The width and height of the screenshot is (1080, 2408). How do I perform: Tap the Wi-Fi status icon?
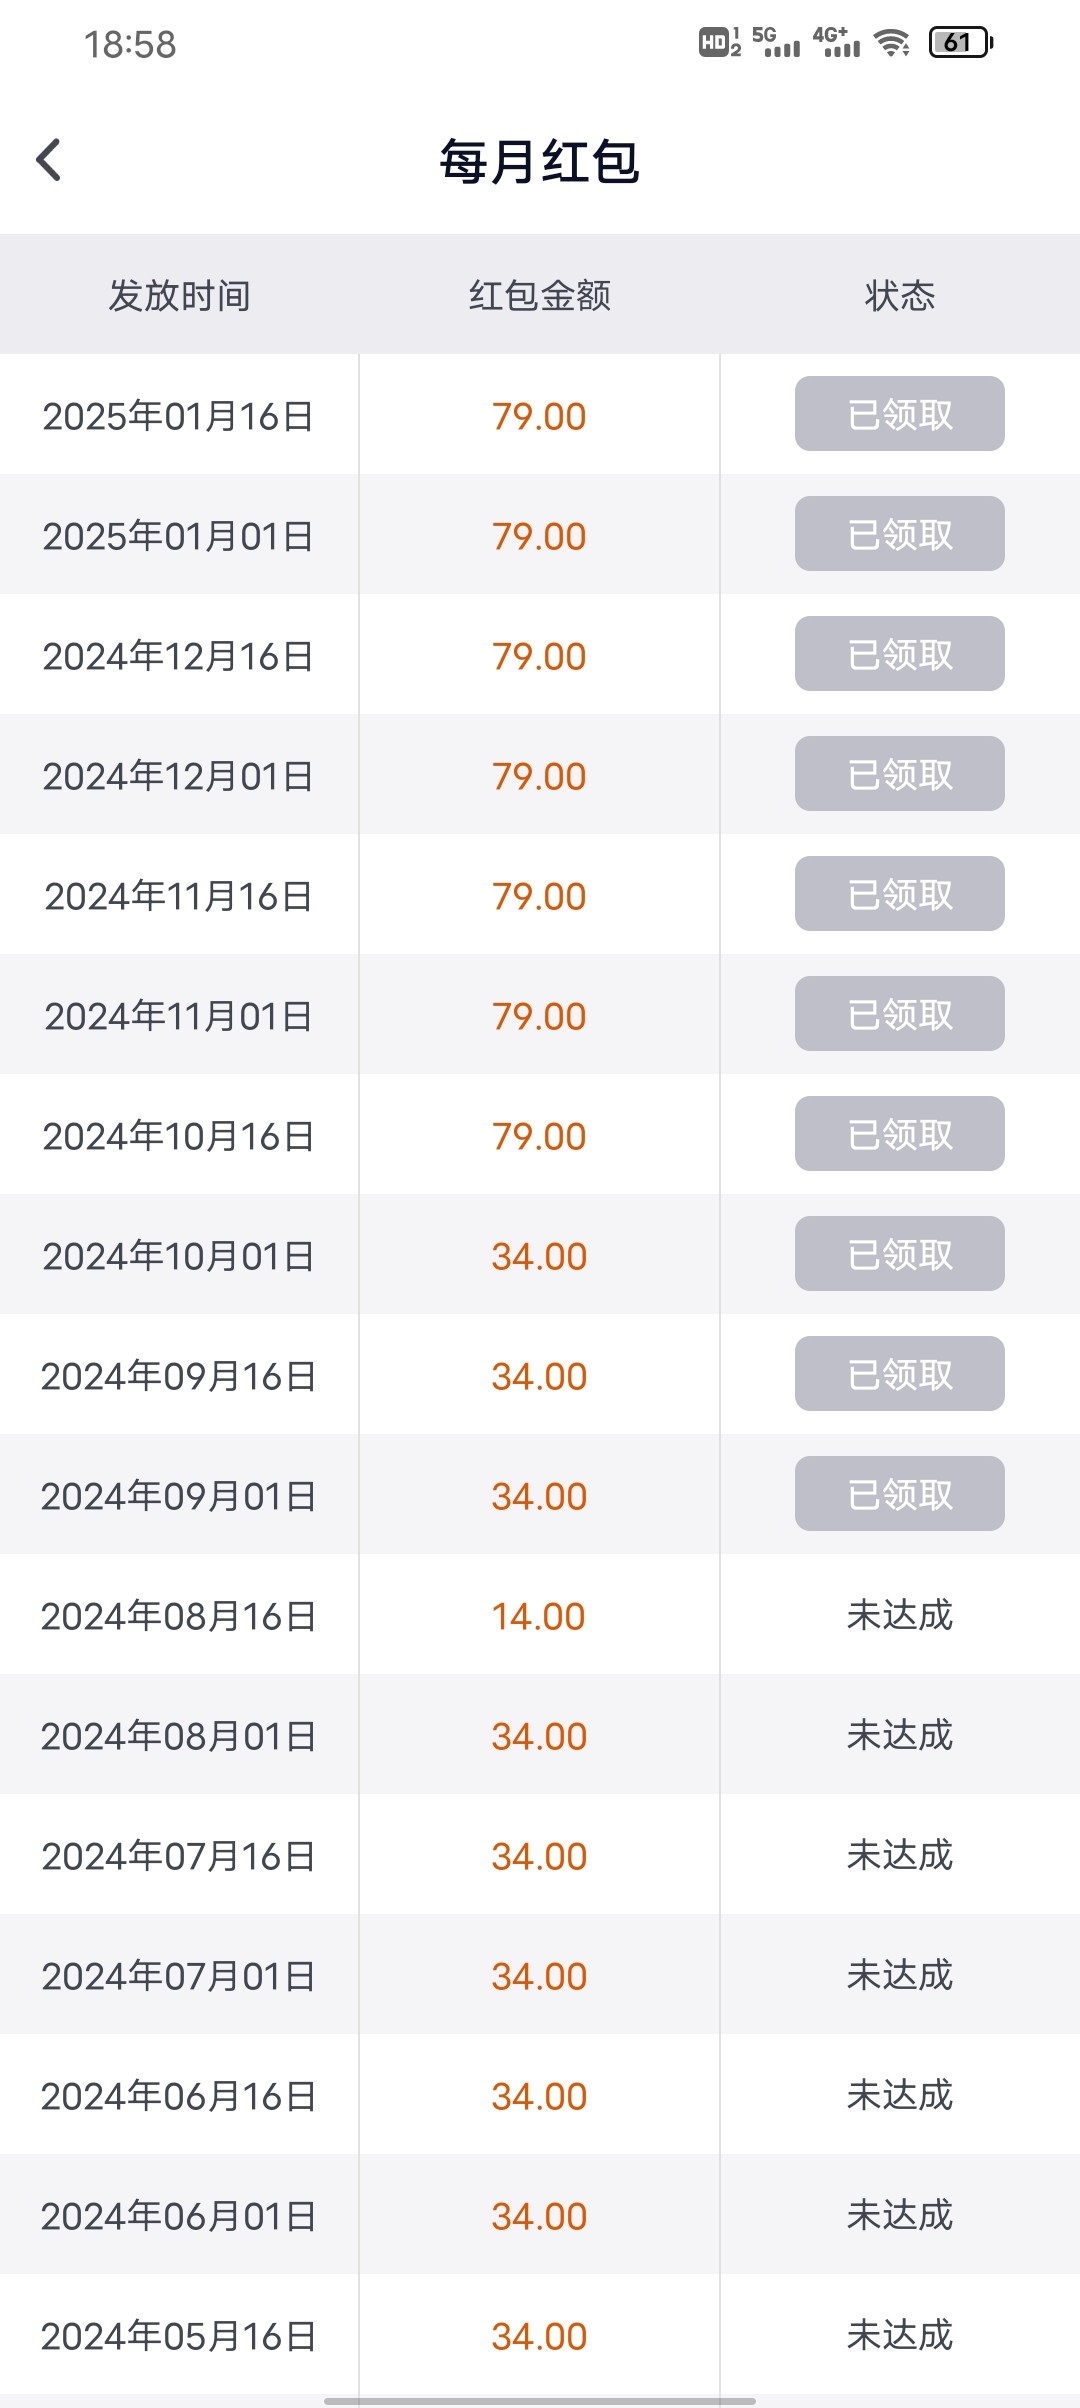click(891, 42)
